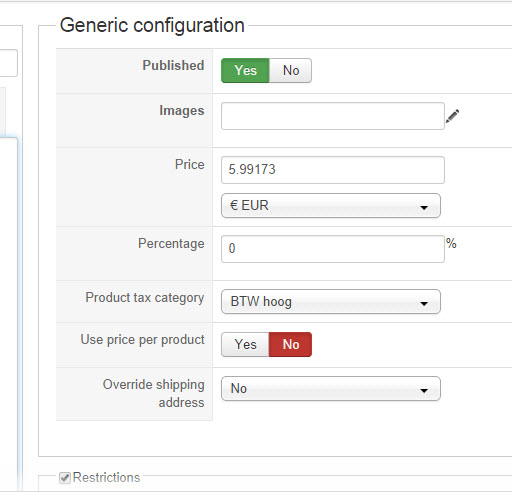Click the Generic configuration heading
Viewport: 512px width, 492px height.
(152, 25)
